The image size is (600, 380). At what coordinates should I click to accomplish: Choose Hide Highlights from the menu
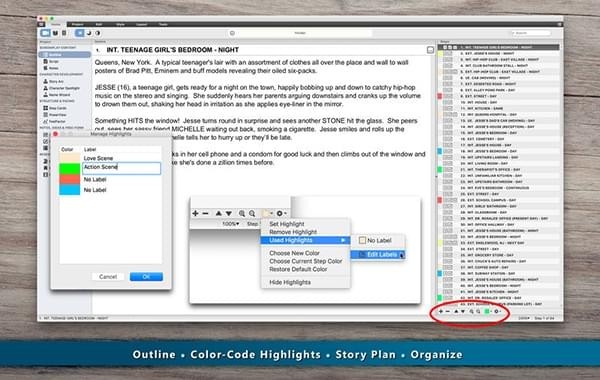pos(290,282)
